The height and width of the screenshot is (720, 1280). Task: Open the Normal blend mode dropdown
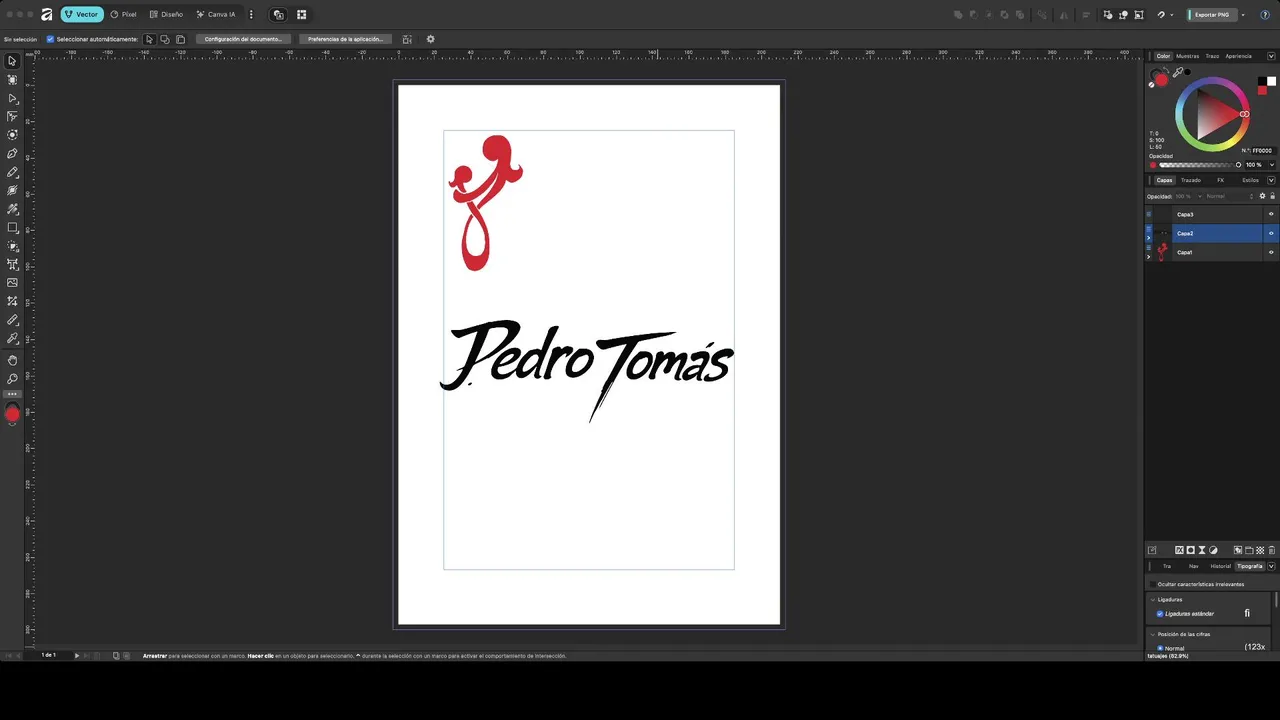[x=1230, y=196]
